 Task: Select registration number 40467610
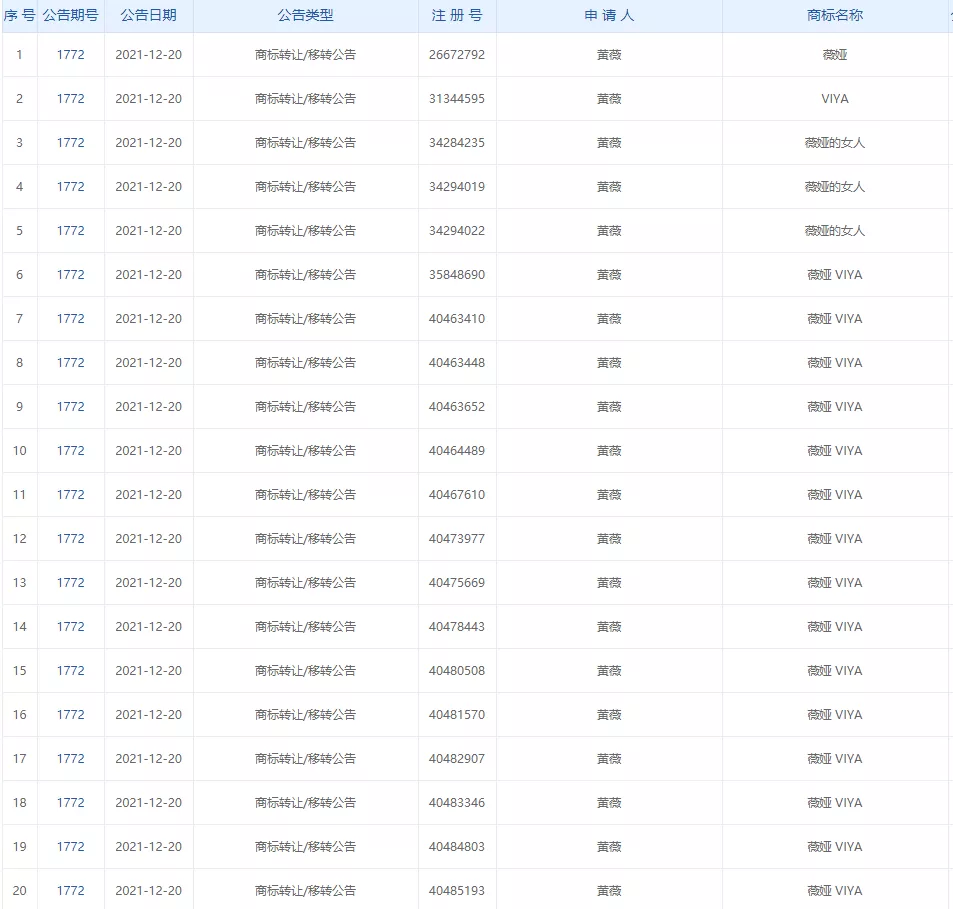pos(457,495)
